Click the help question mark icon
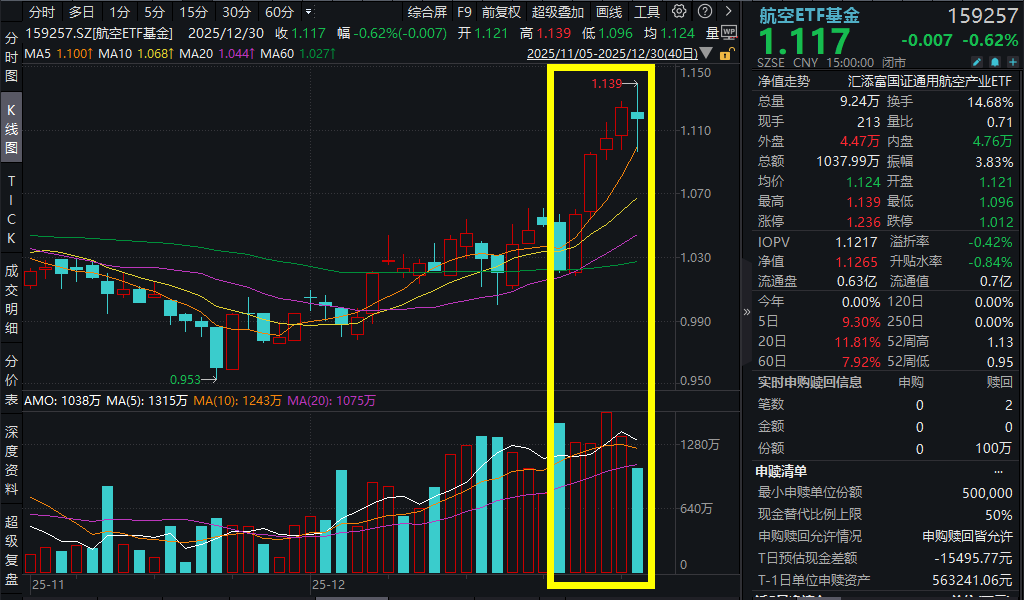This screenshot has width=1024, height=600. coord(704,12)
